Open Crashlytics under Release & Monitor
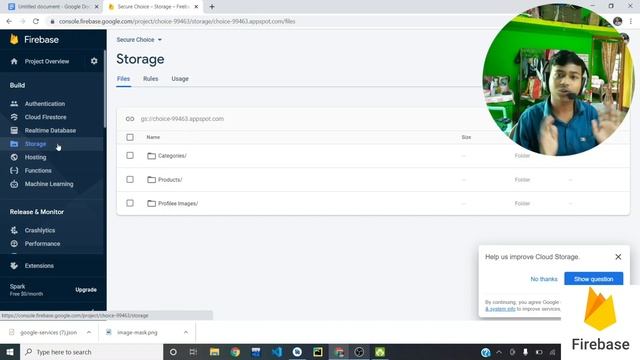This screenshot has width=640, height=360. (40, 230)
